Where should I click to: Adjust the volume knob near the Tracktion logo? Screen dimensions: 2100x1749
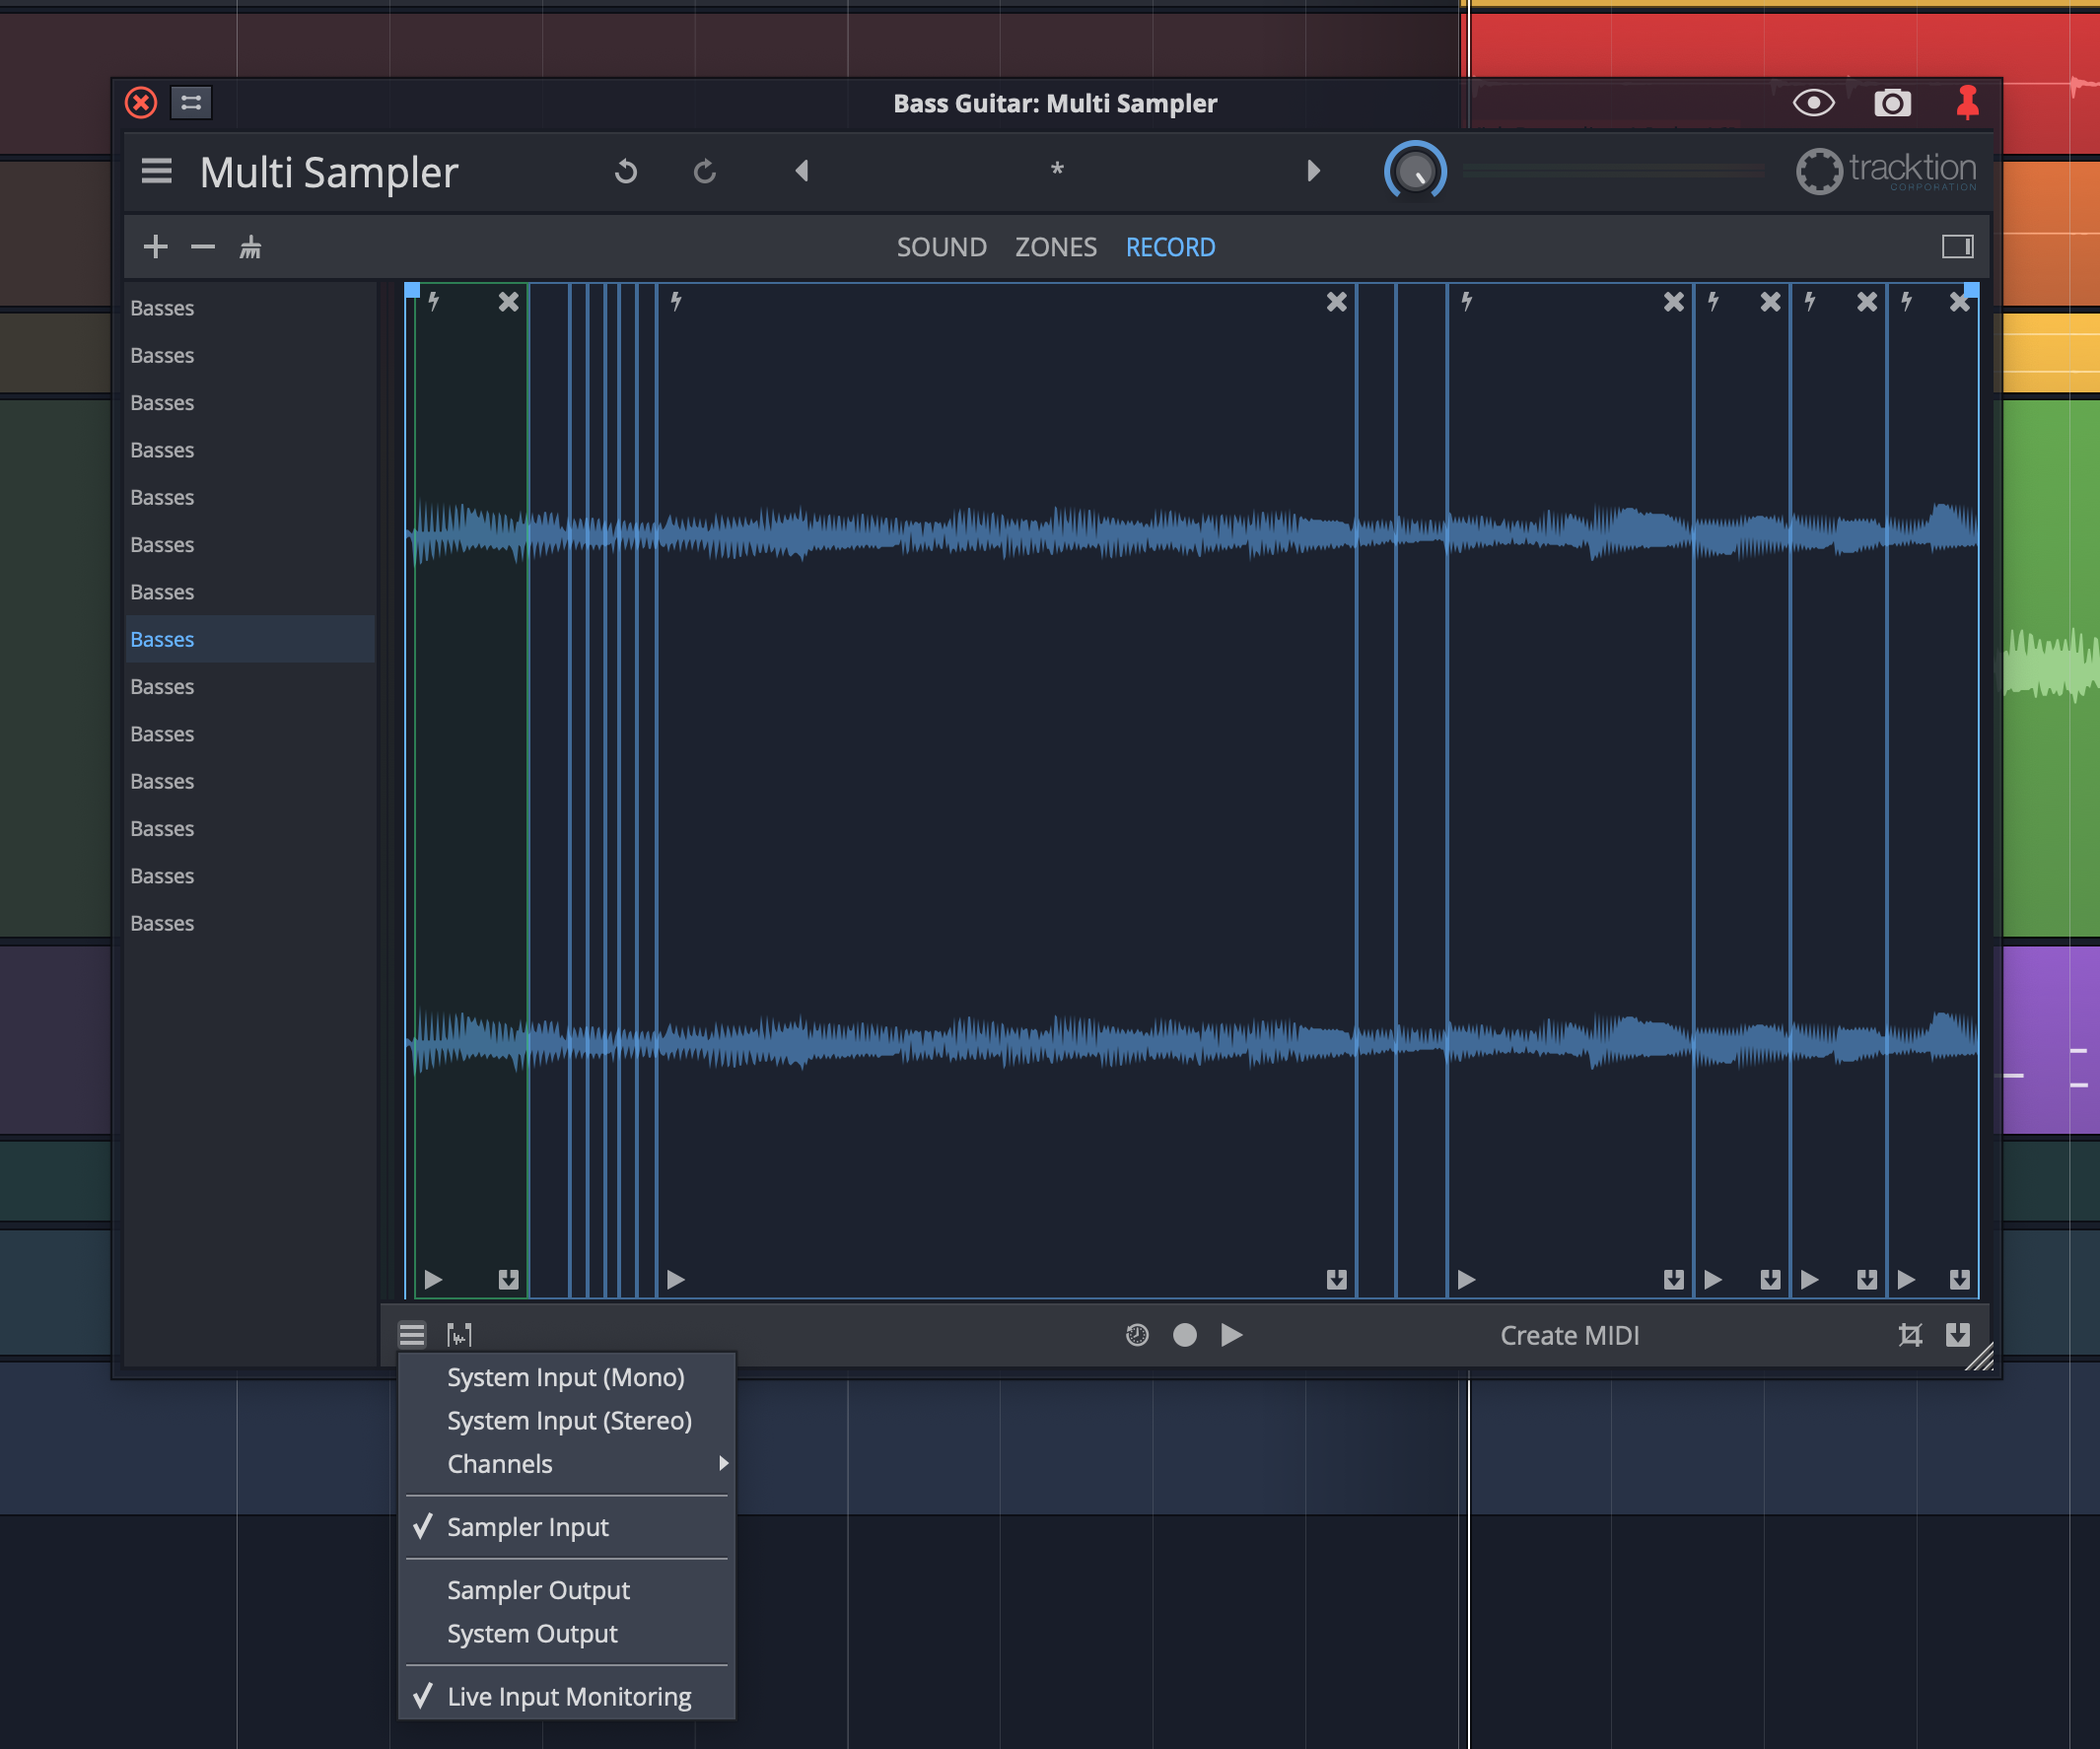coord(1415,170)
